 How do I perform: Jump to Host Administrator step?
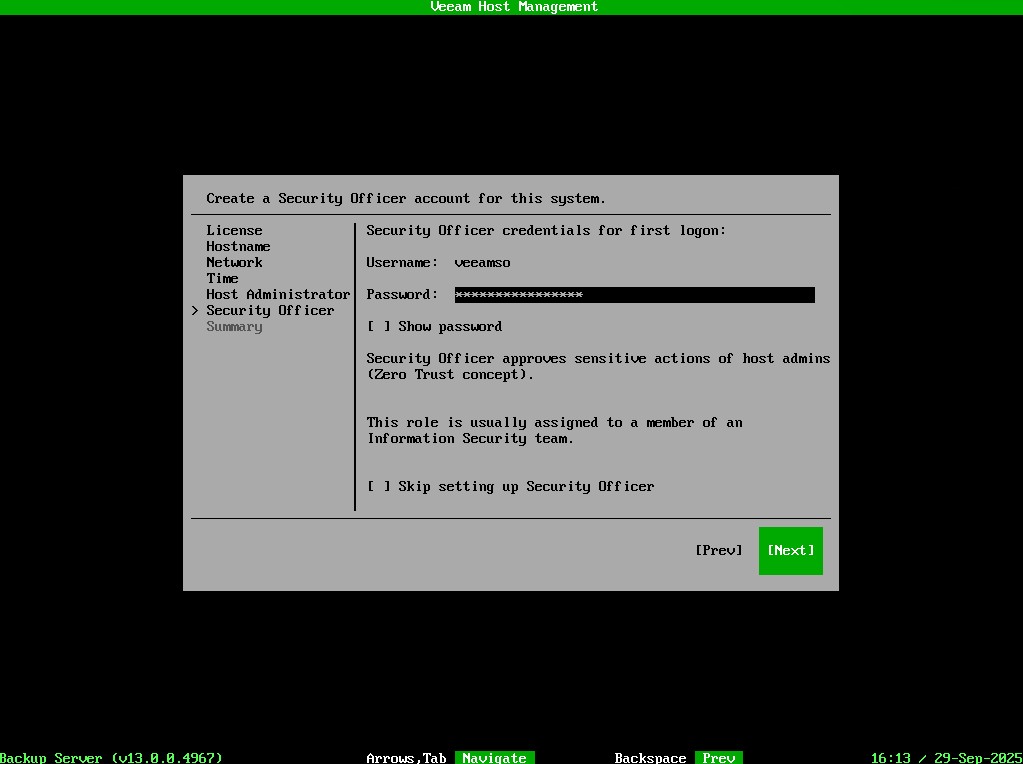[x=278, y=294]
